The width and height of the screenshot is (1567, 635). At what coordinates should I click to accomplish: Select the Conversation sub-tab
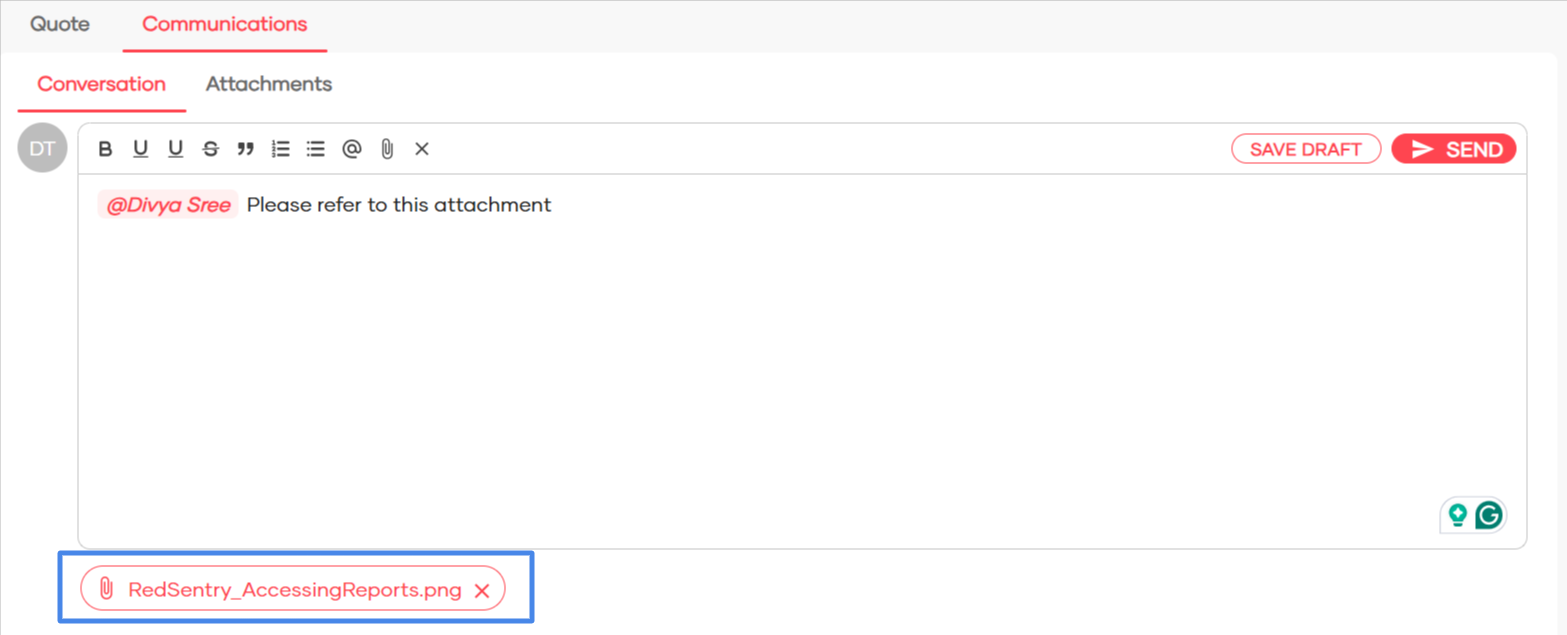pyautogui.click(x=102, y=84)
